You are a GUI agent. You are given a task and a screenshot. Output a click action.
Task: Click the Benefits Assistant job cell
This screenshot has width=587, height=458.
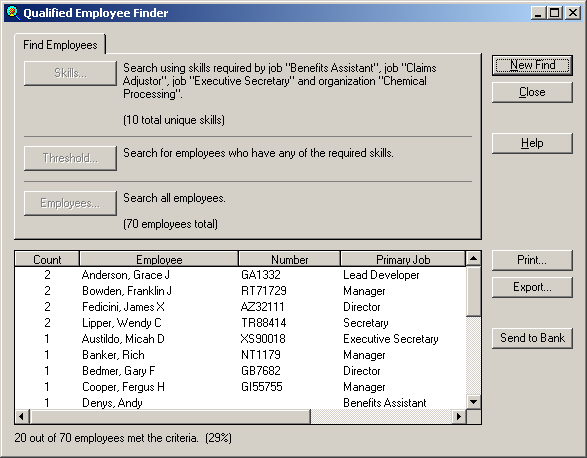384,403
